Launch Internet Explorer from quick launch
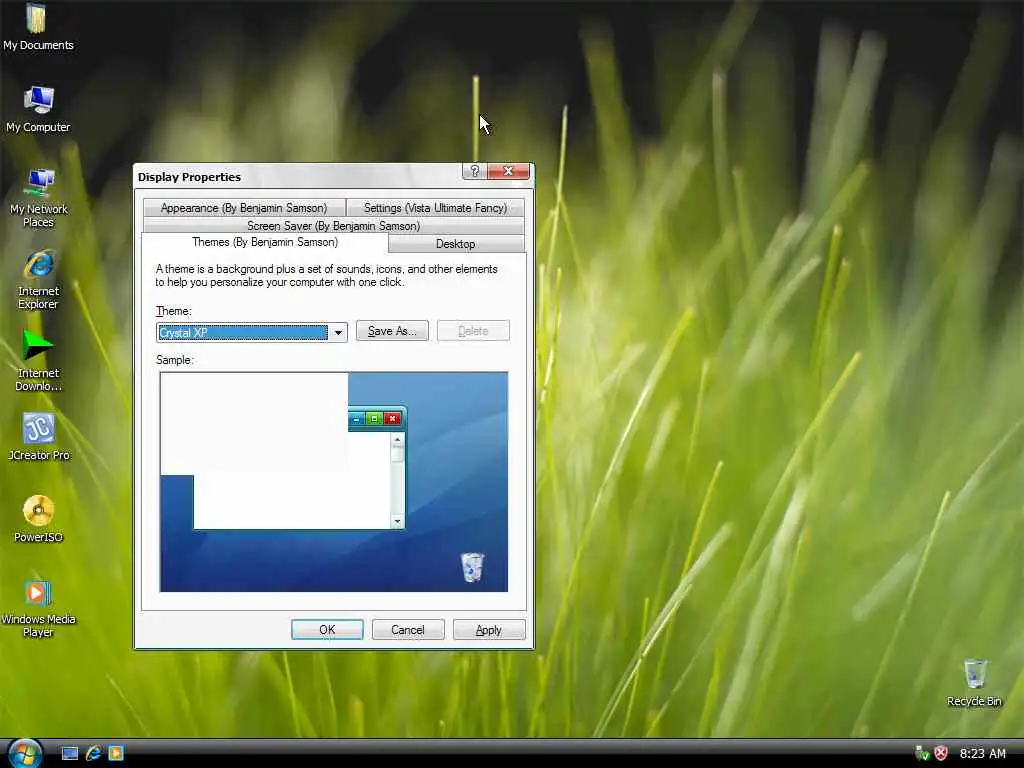The height and width of the screenshot is (768, 1024). point(93,753)
